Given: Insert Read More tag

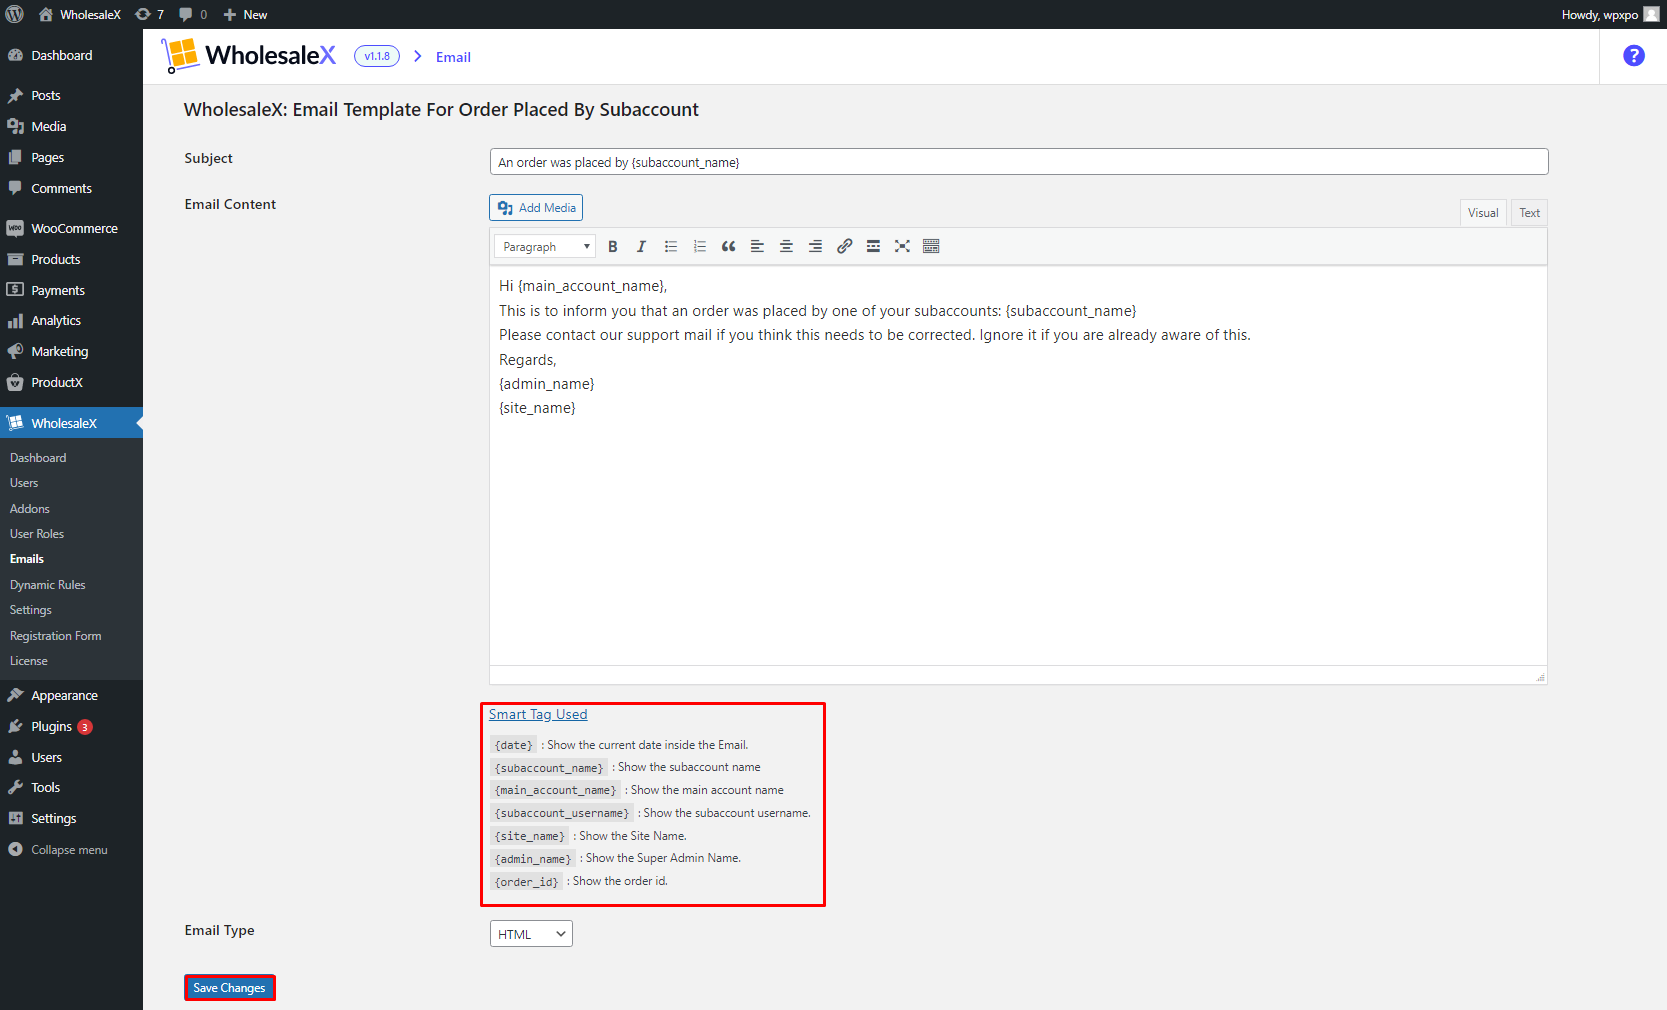Looking at the screenshot, I should (x=873, y=246).
